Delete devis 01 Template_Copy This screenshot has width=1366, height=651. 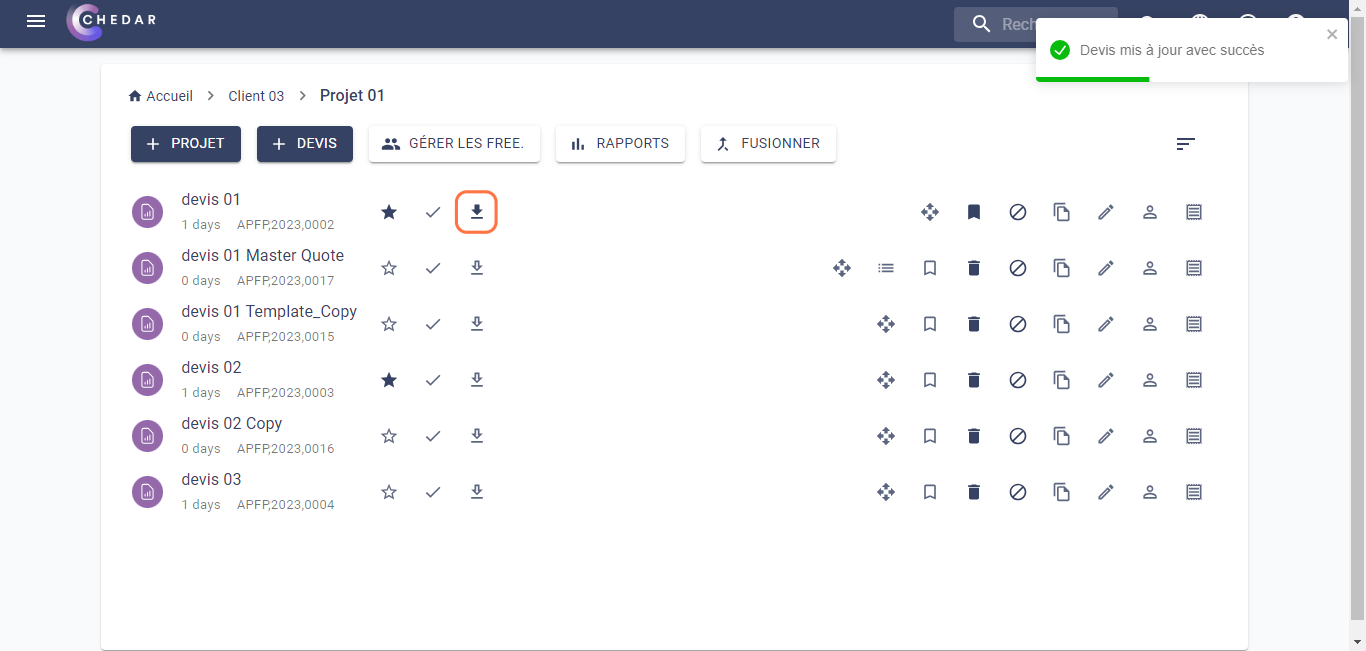pos(974,324)
